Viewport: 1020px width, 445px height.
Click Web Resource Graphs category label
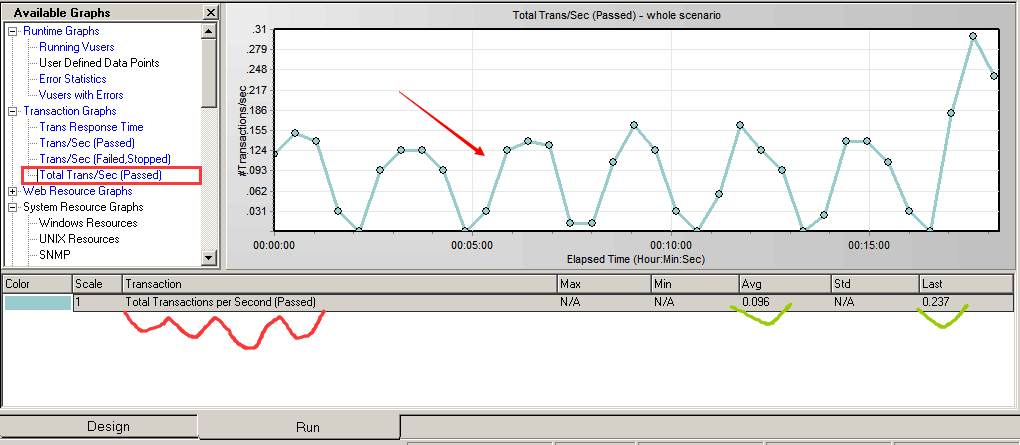[77, 191]
